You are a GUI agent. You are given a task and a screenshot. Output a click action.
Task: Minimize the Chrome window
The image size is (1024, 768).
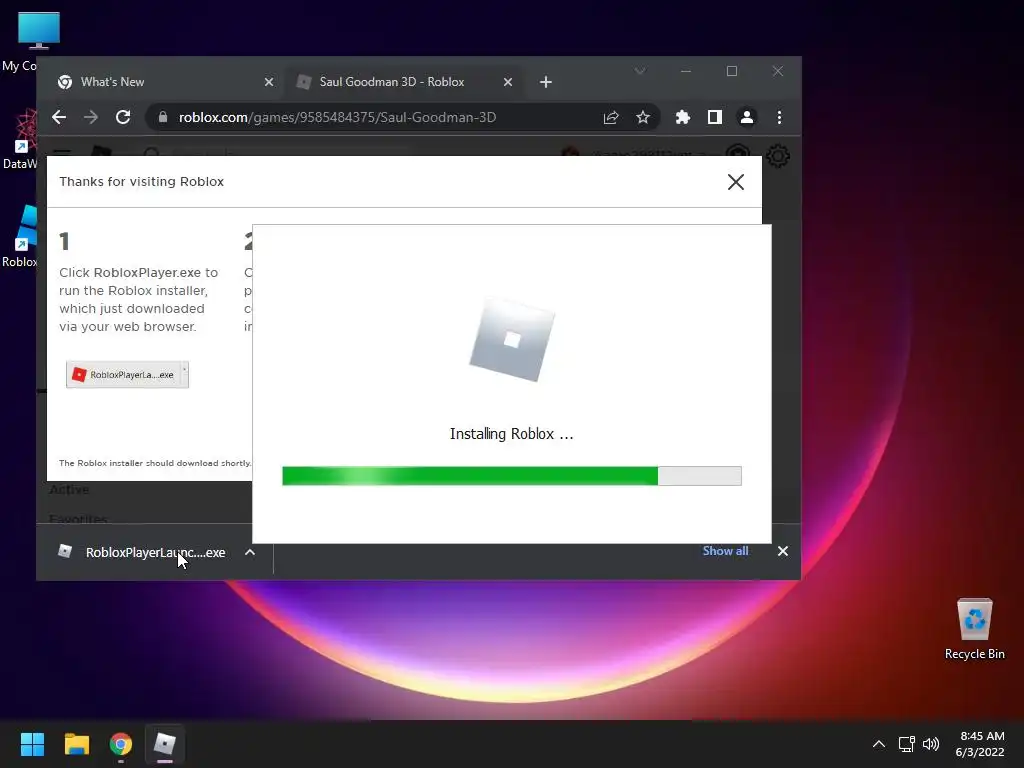coord(686,71)
